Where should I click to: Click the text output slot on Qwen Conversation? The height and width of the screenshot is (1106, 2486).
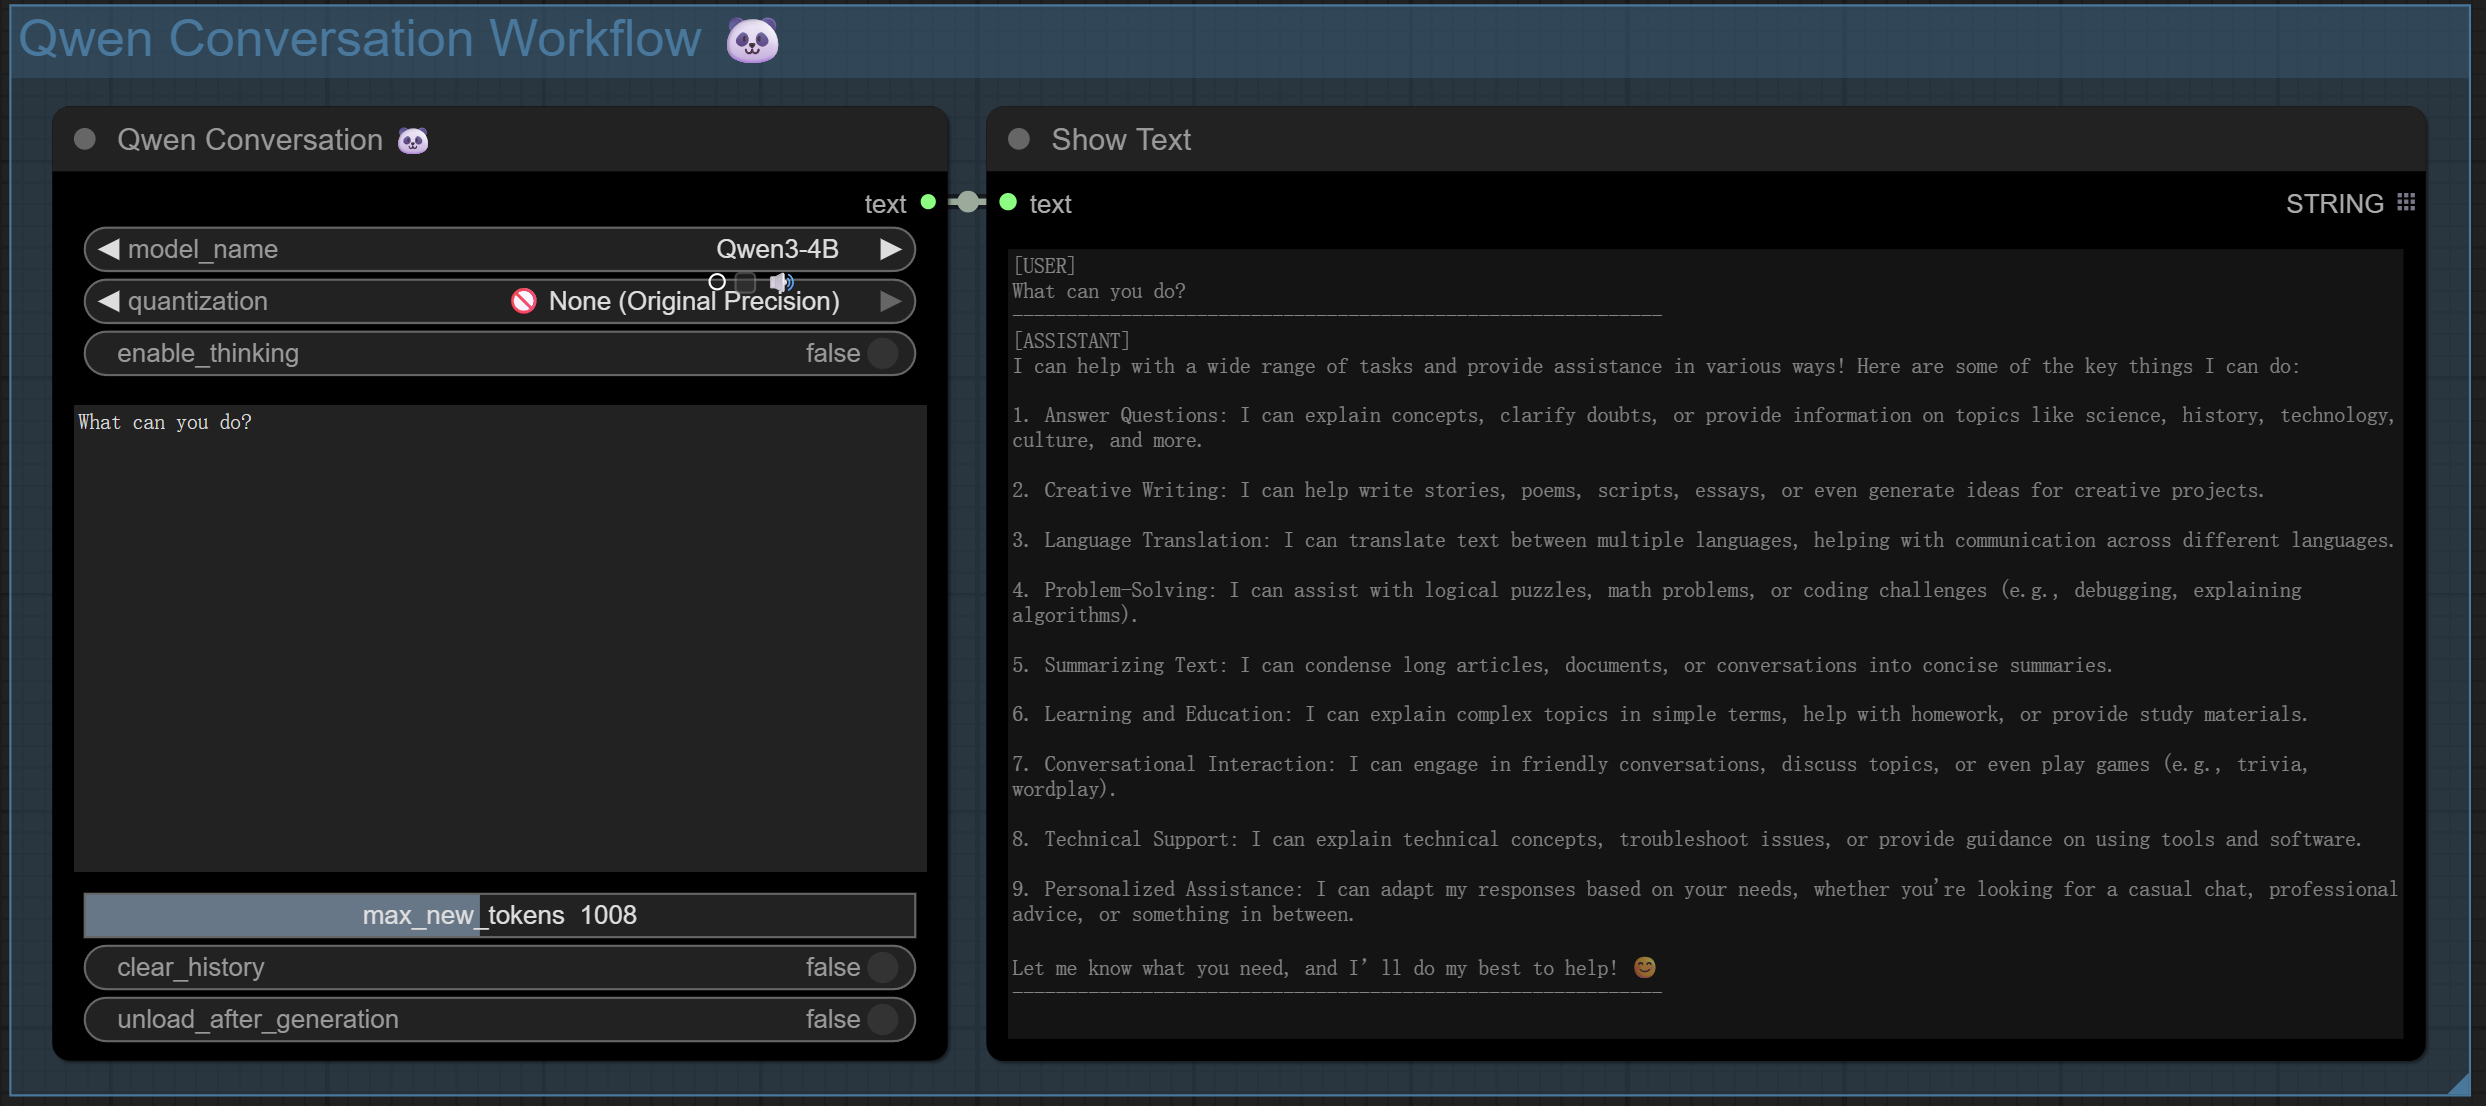coord(928,203)
